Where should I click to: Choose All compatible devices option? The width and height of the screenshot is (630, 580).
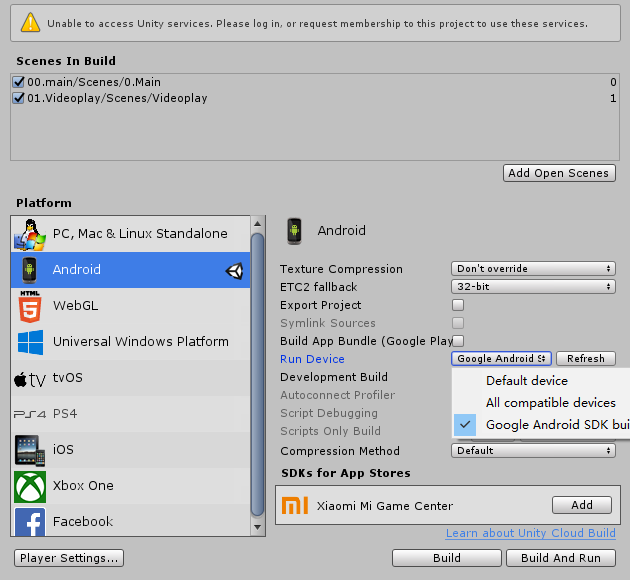541,402
